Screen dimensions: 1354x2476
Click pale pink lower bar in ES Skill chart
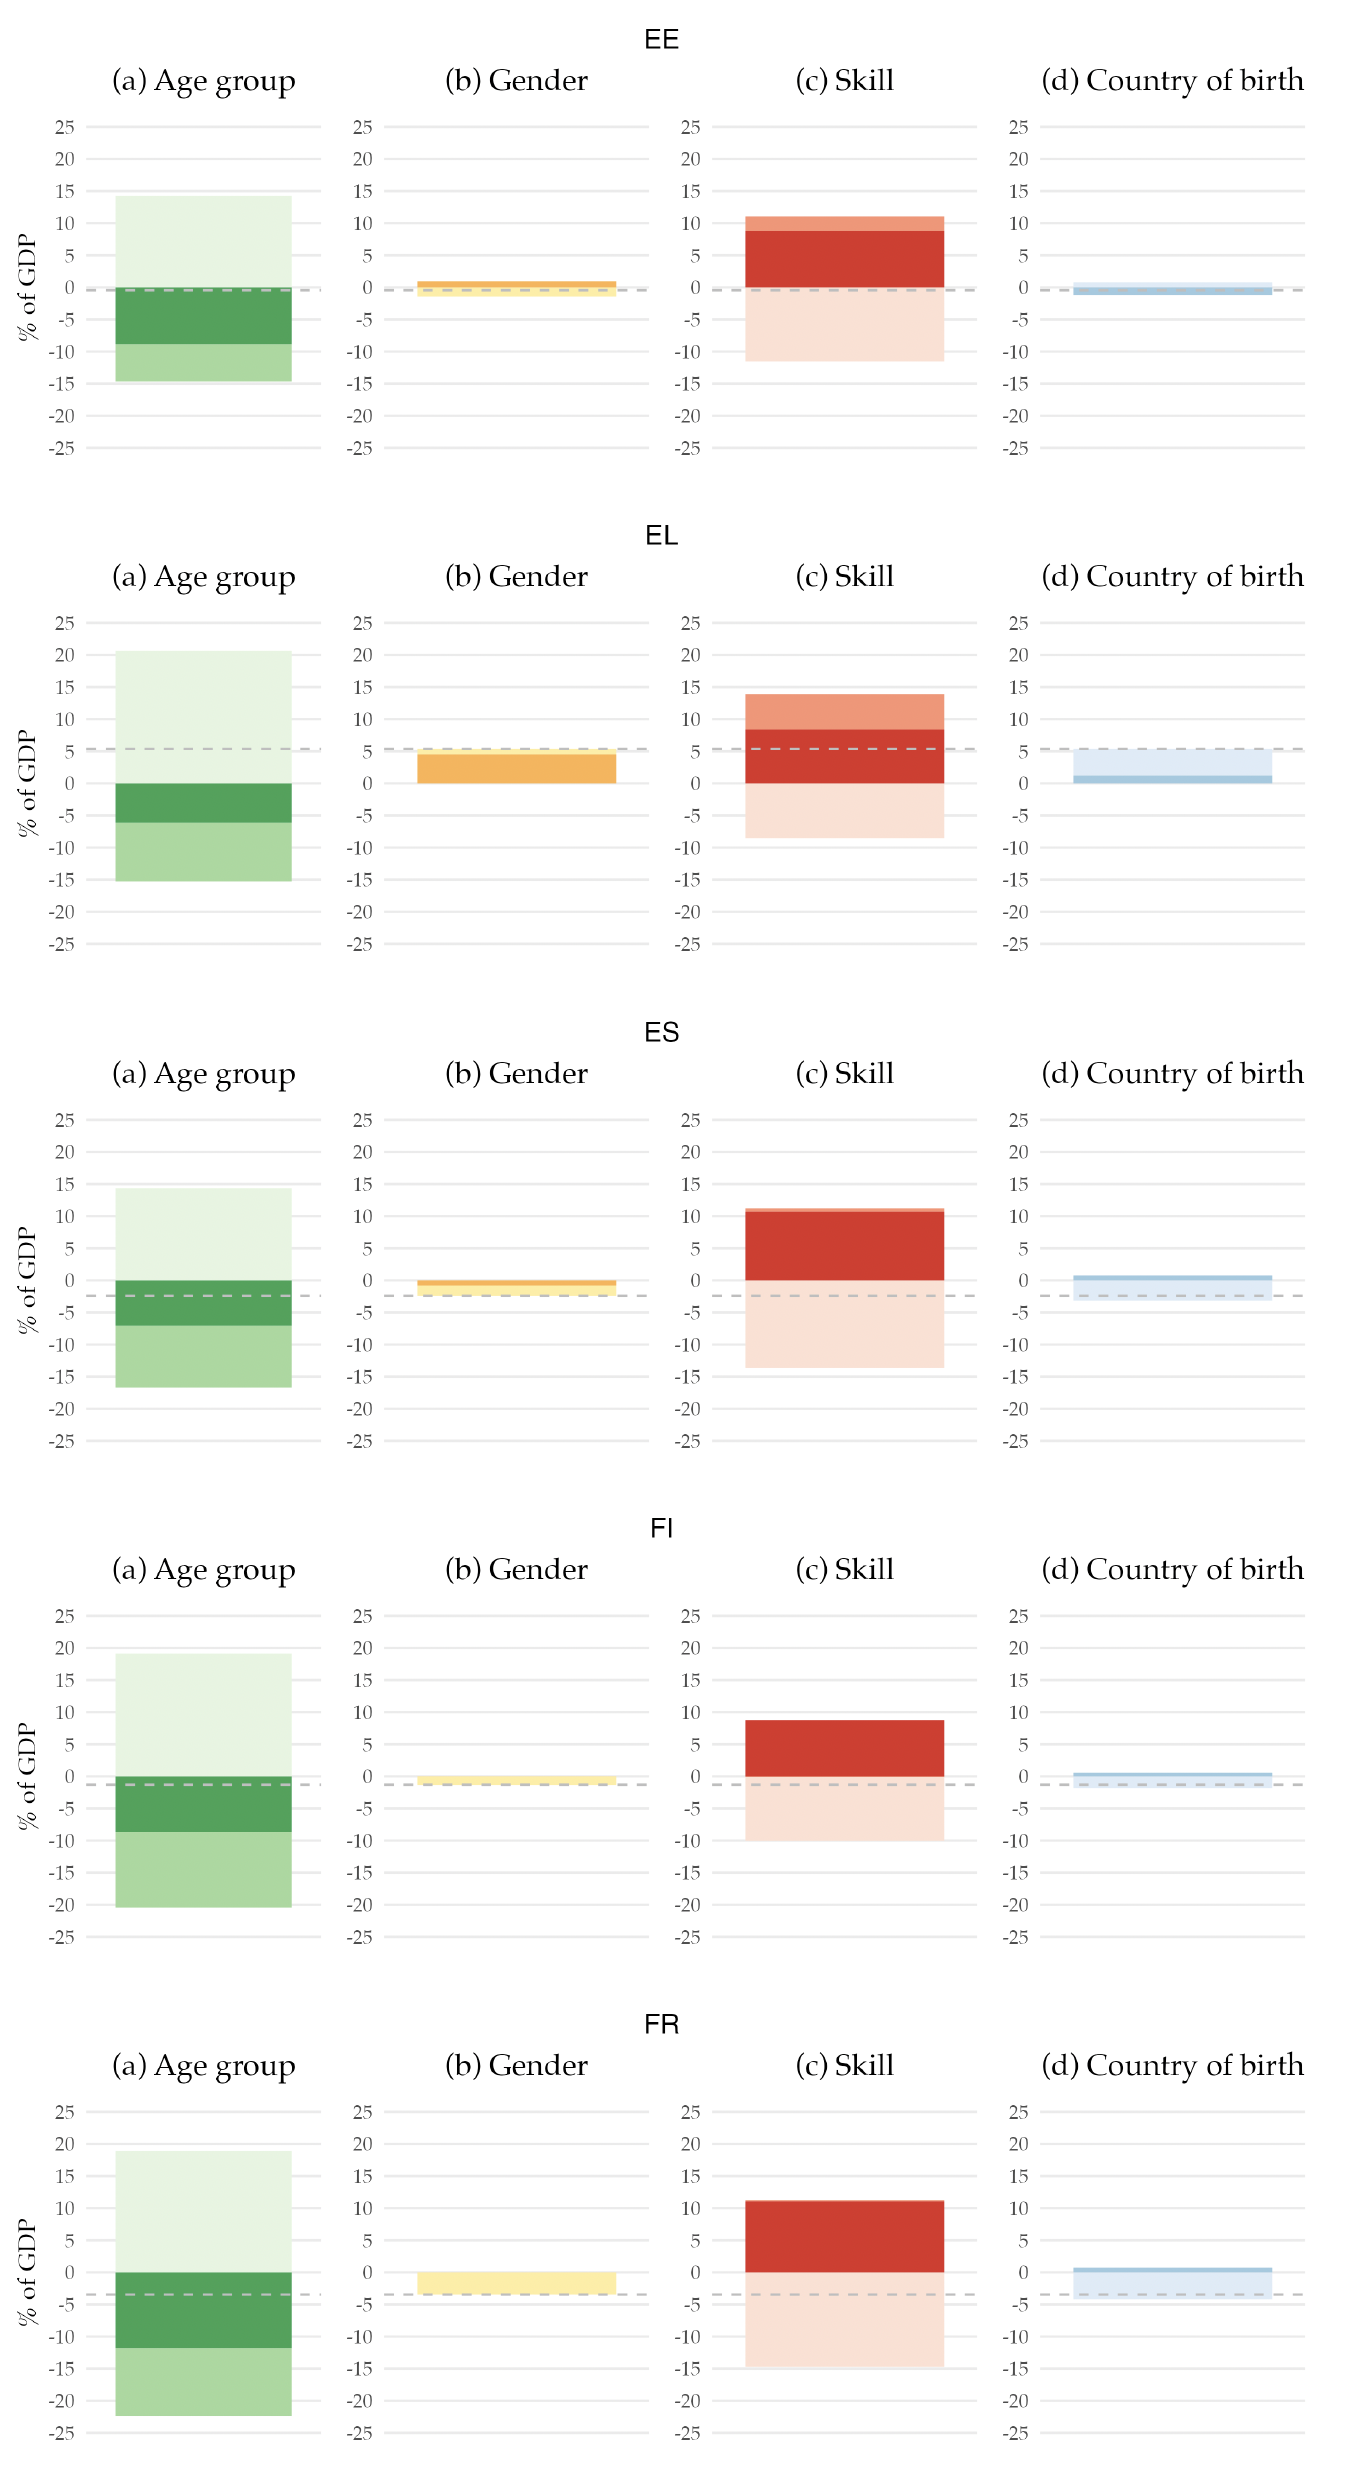tap(844, 1324)
